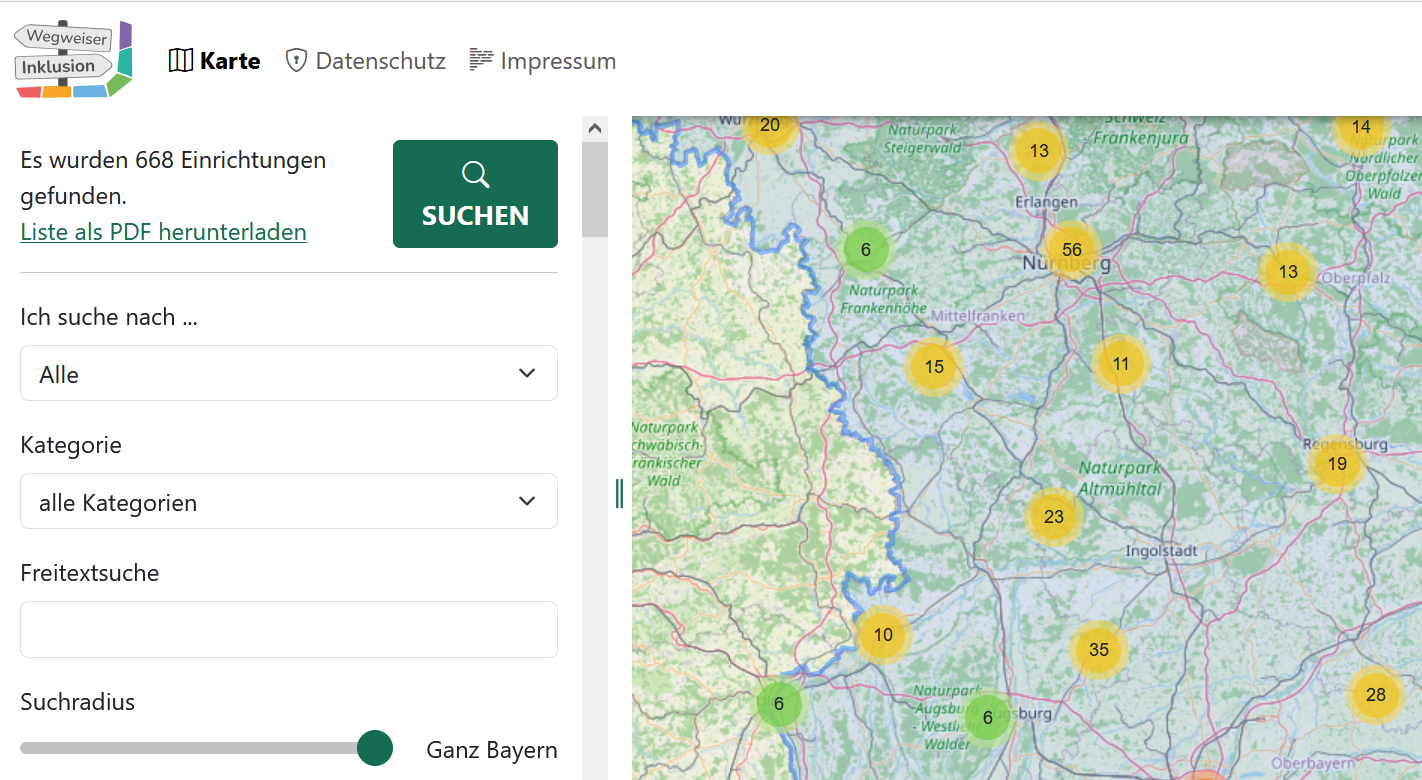Open map cluster 10

[x=883, y=635]
